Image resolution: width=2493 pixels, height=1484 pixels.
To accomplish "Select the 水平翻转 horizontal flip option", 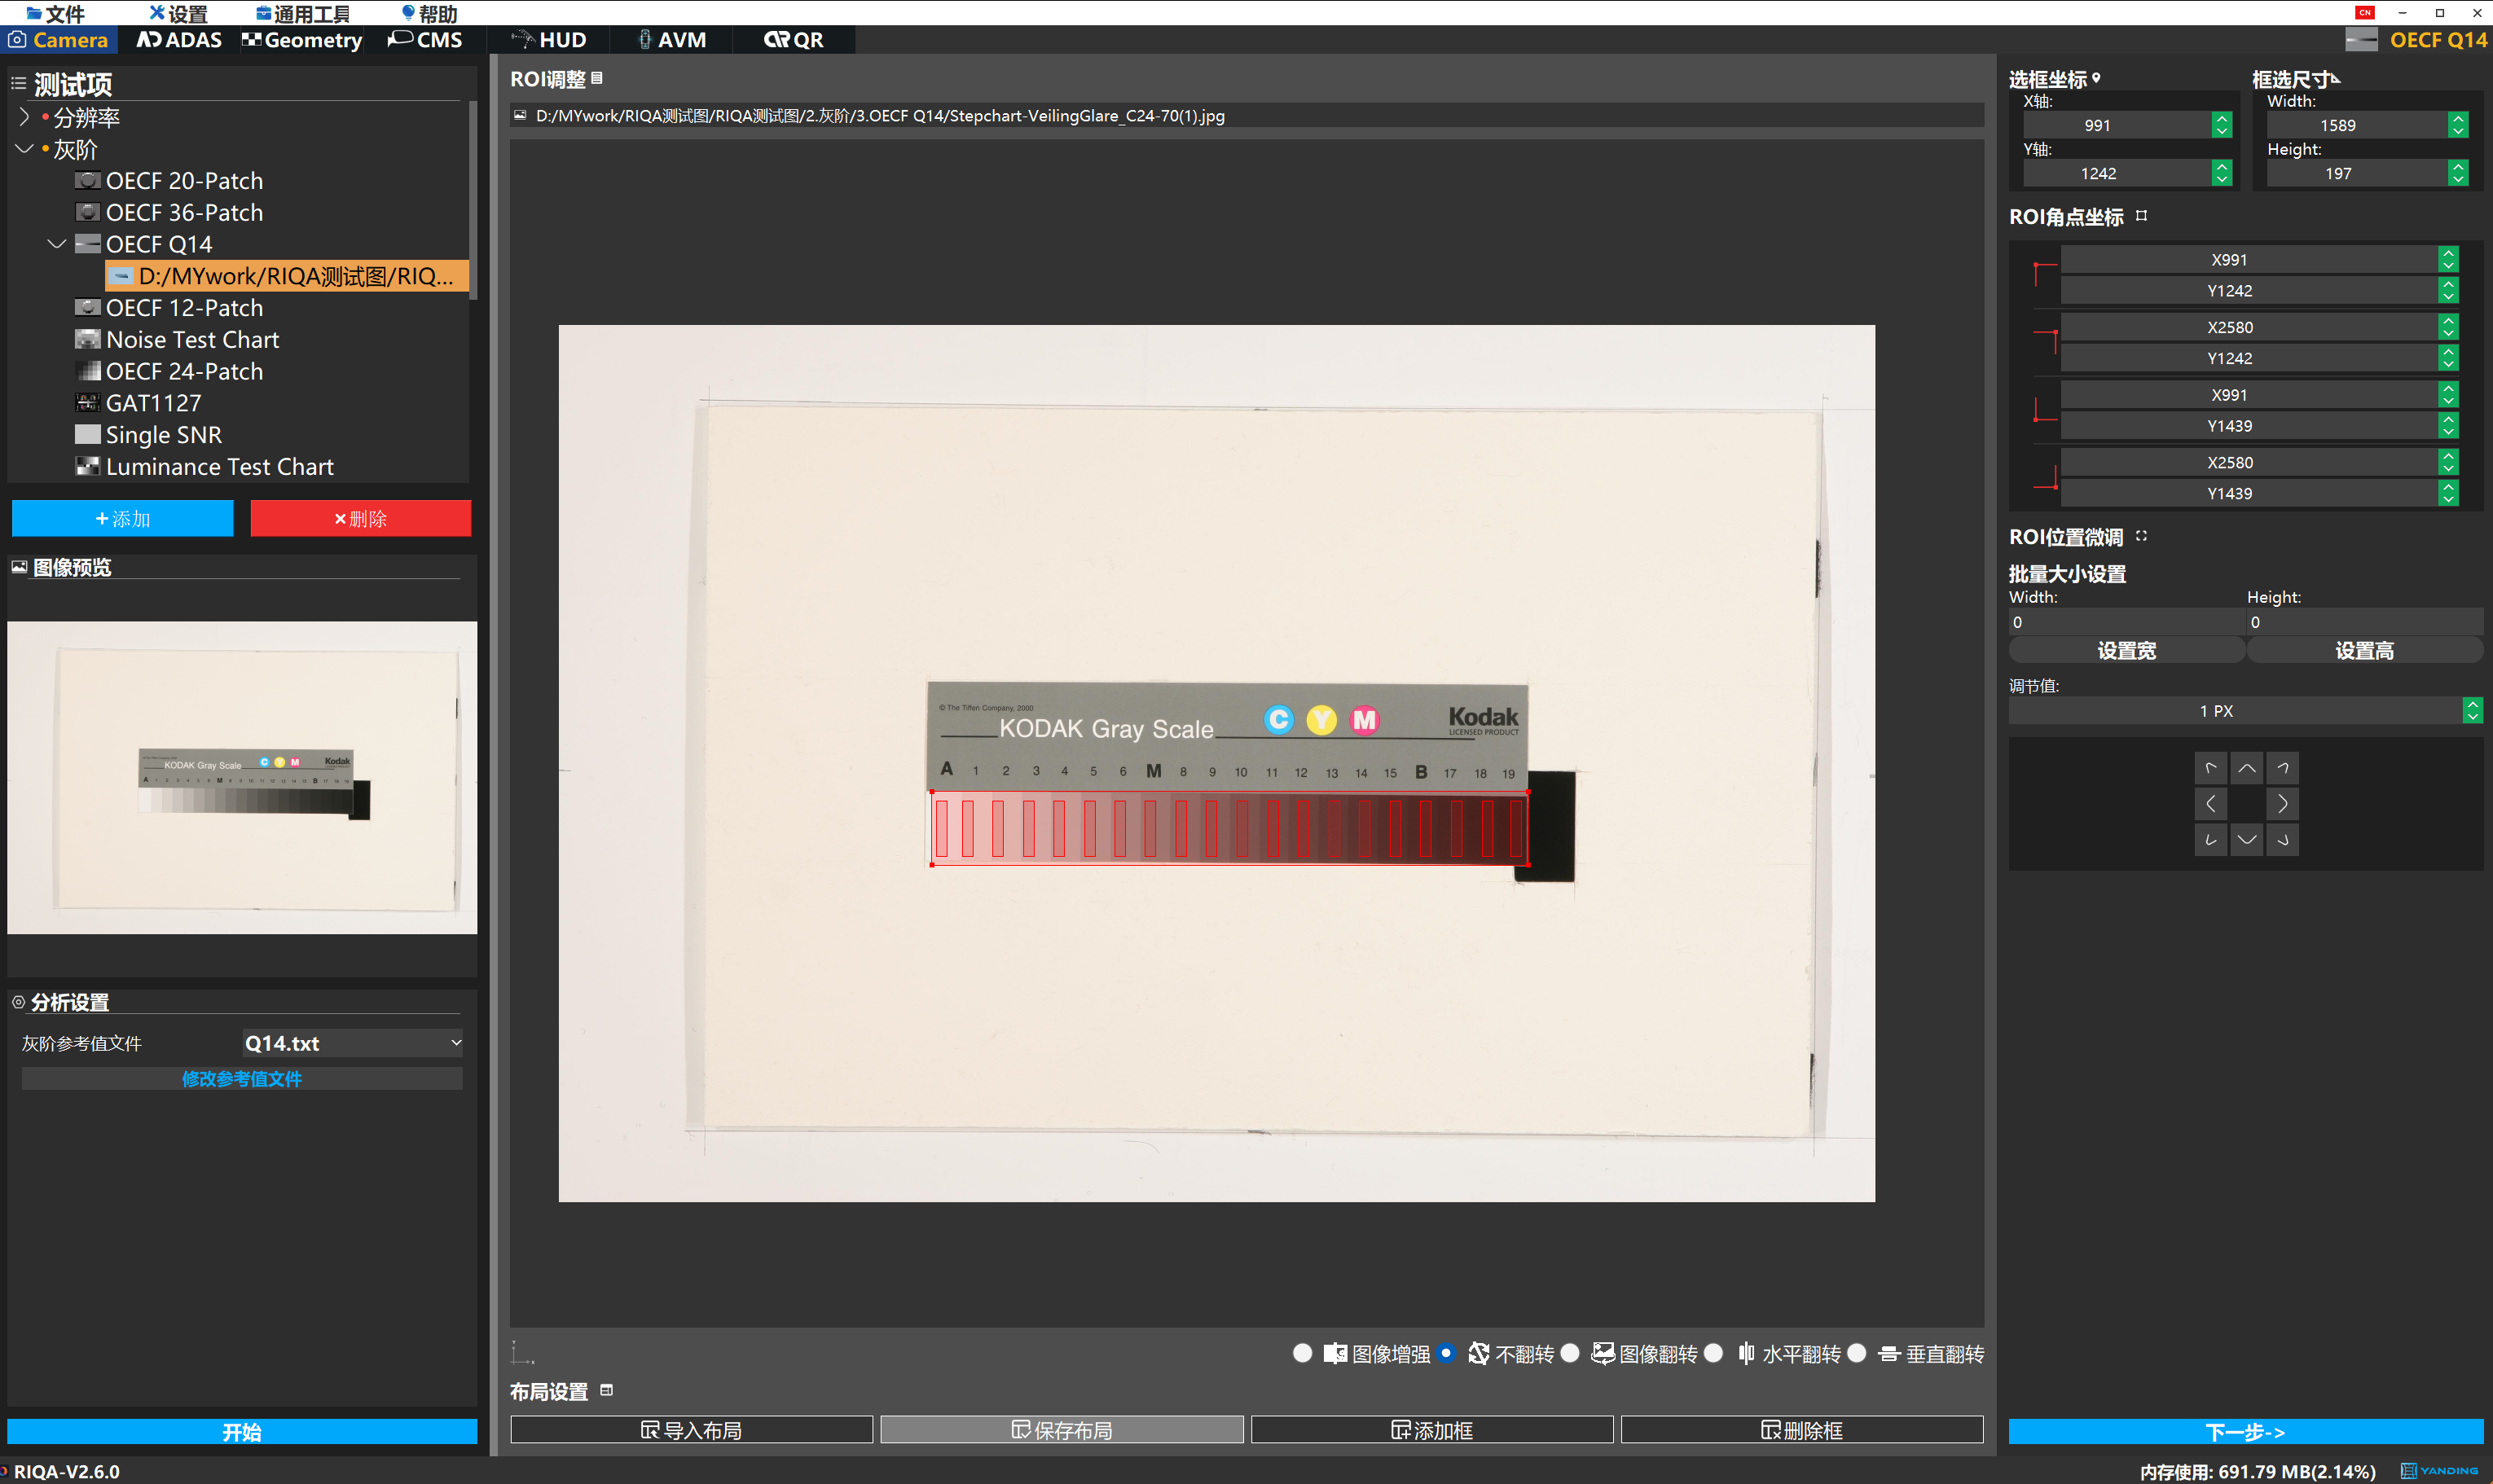I will click(1714, 1353).
